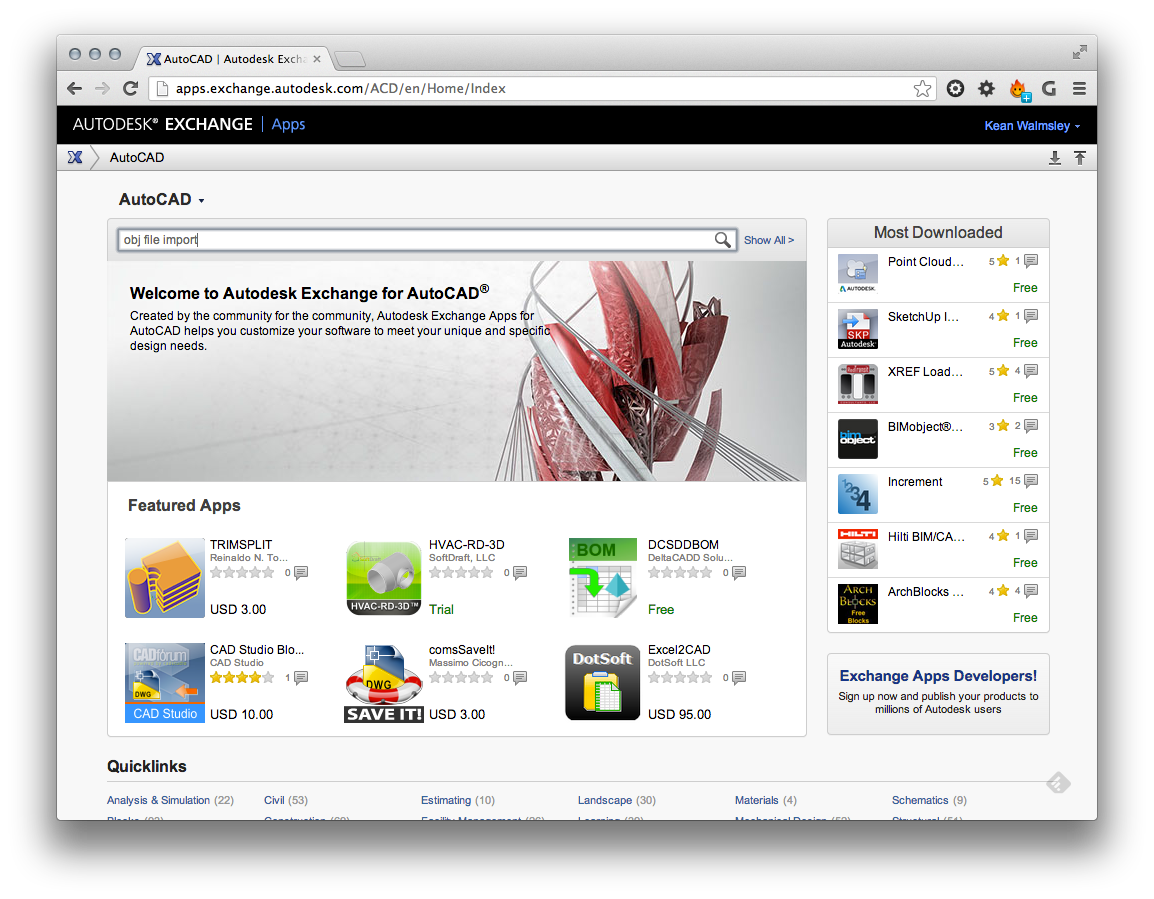The width and height of the screenshot is (1154, 899).
Task: Click the download arrow icon in breadcrumb bar
Action: (1054, 157)
